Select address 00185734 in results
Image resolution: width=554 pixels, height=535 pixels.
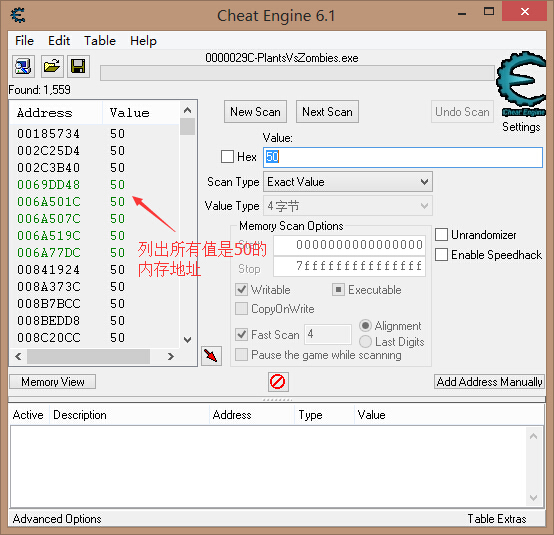(95, 134)
